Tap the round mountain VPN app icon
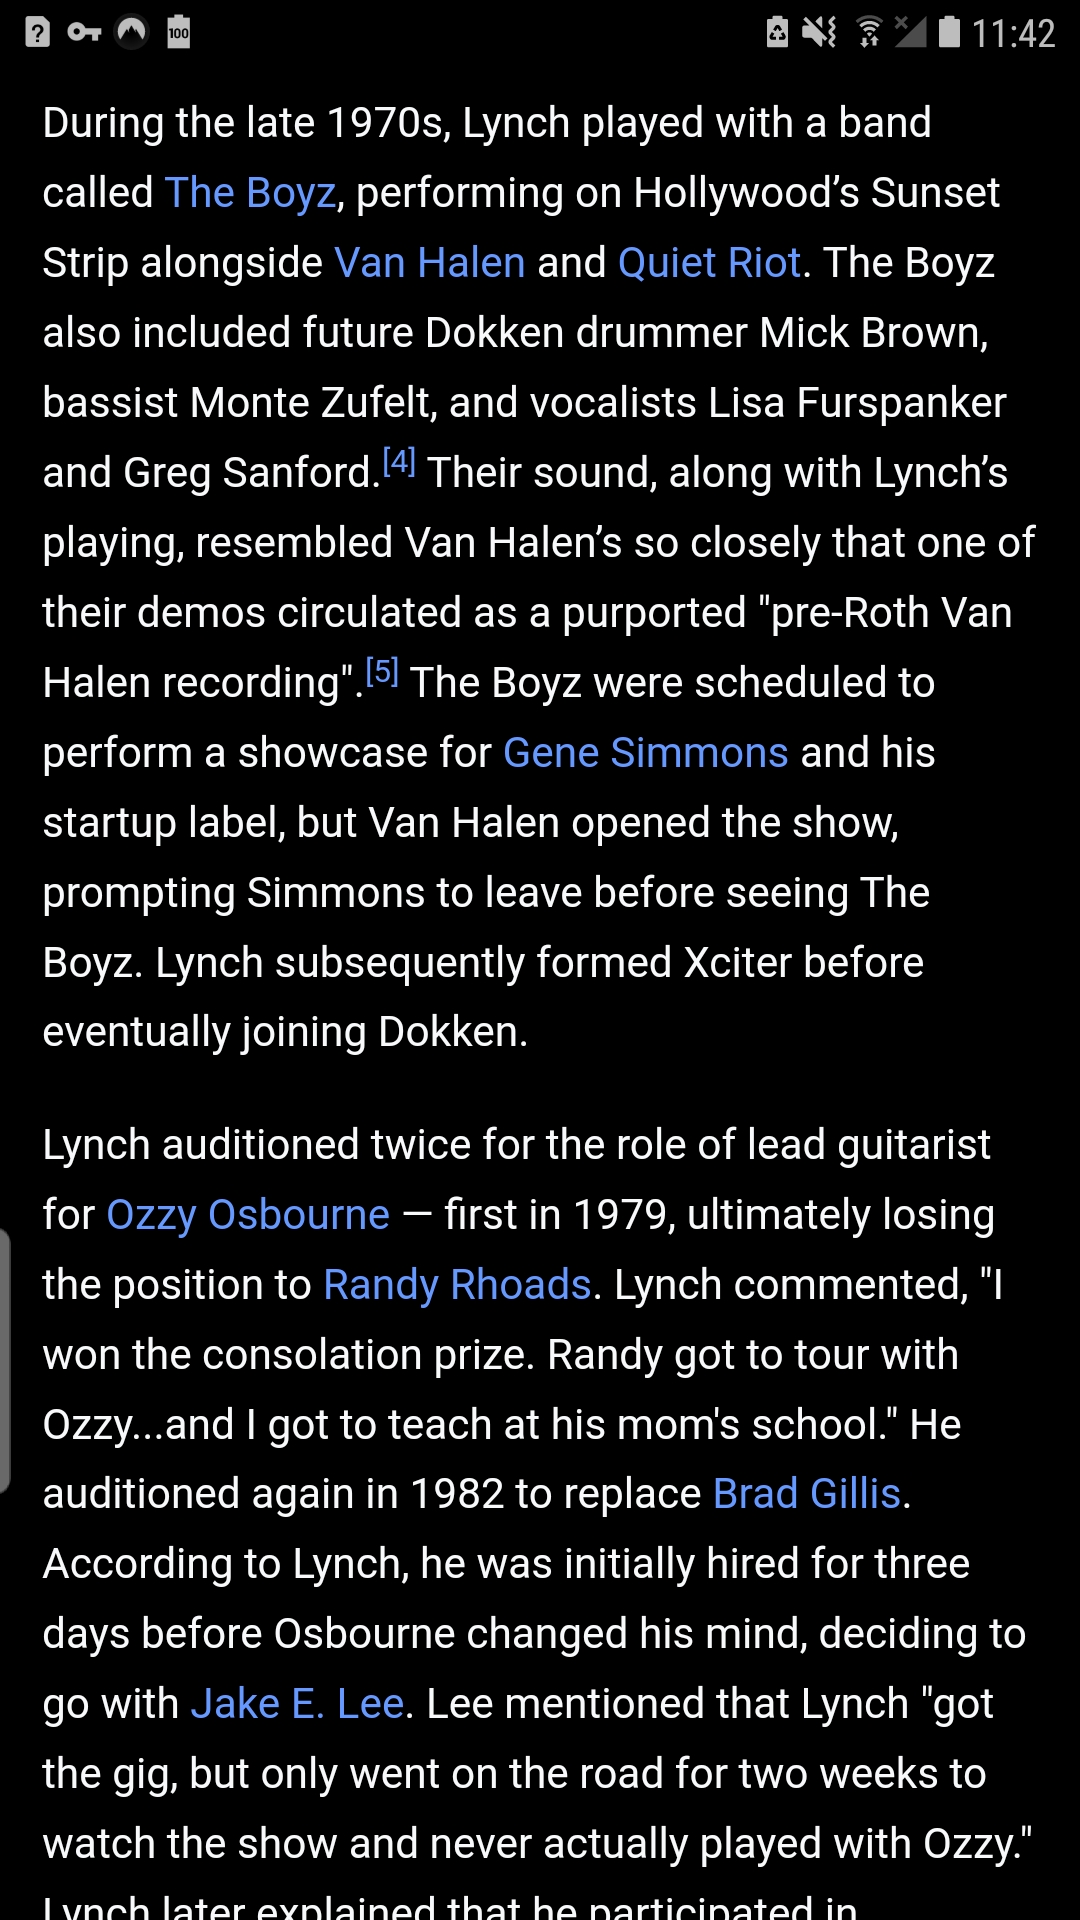1080x1920 pixels. (x=132, y=33)
